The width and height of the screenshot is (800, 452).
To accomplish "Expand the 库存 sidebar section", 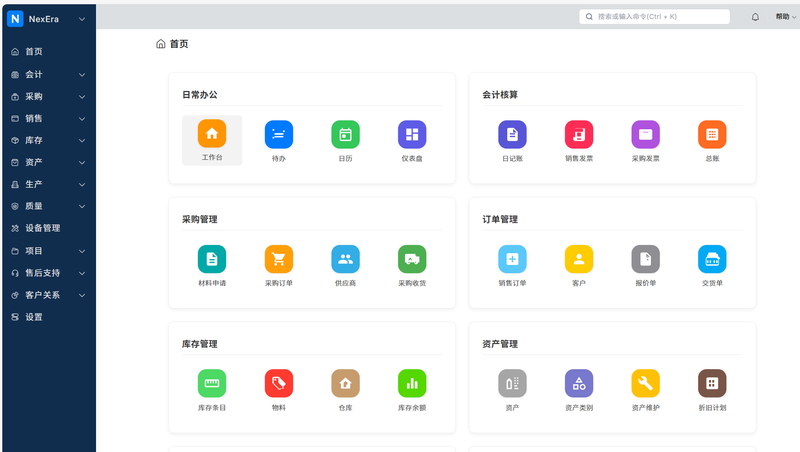I will click(x=48, y=140).
